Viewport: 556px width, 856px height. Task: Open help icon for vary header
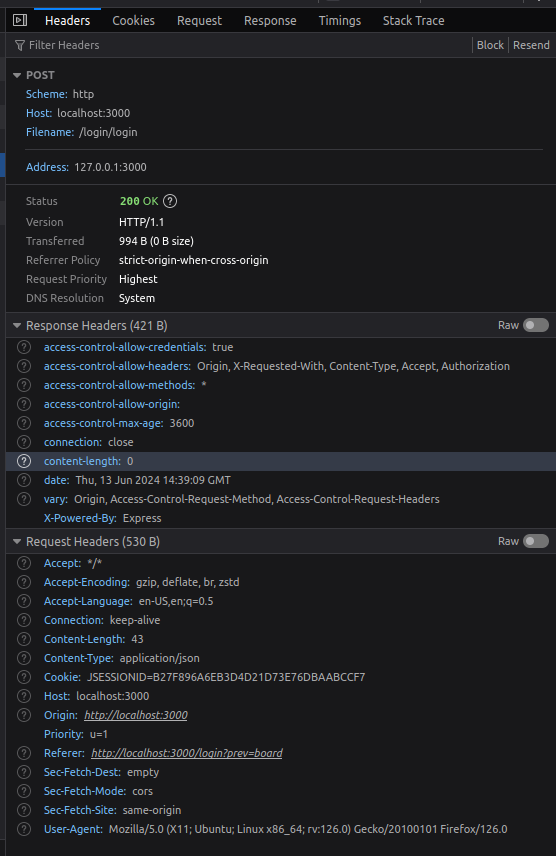point(24,499)
